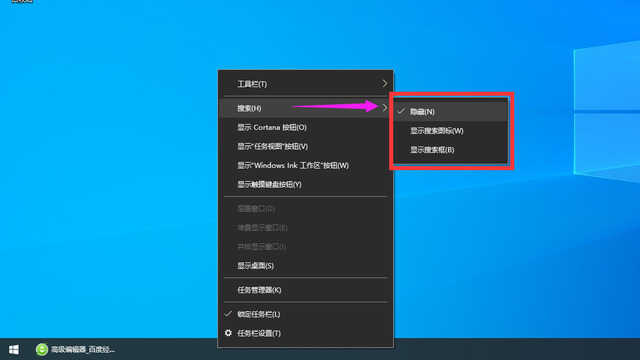Open the Windows Start button
This screenshot has height=360, width=640.
(13, 349)
